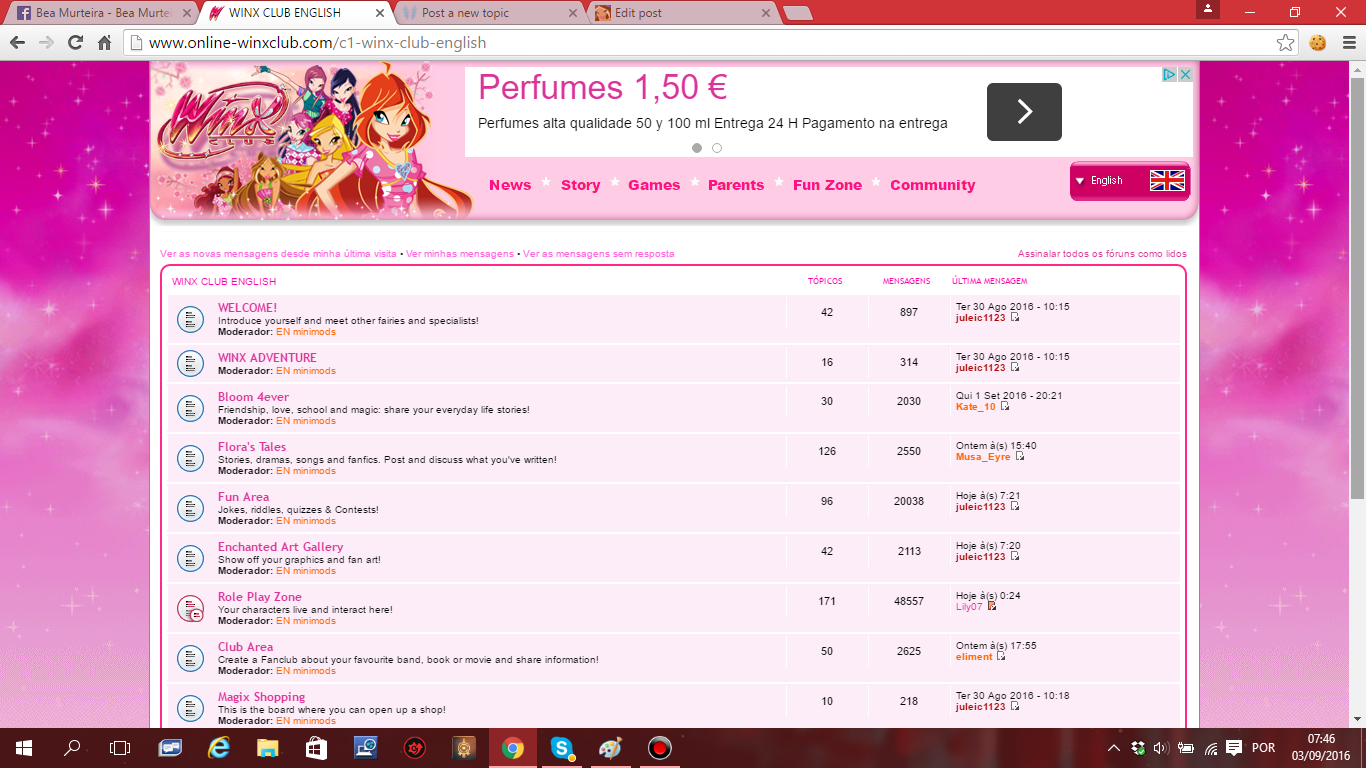1366x768 pixels.
Task: Click Ver as novas mensagens desde minha última visita
Action: click(278, 254)
